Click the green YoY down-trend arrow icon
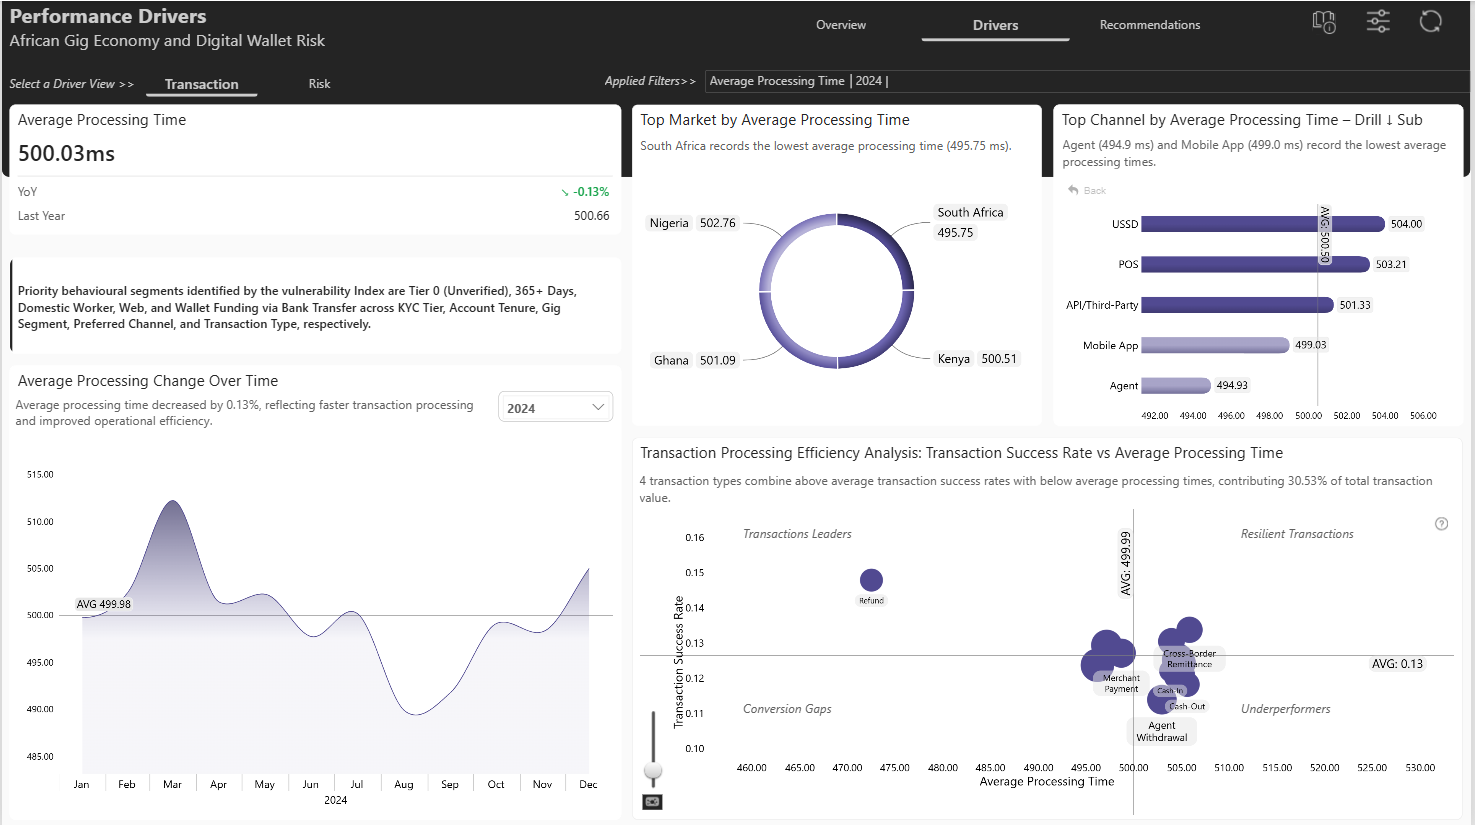The height and width of the screenshot is (825, 1475). tap(565, 192)
